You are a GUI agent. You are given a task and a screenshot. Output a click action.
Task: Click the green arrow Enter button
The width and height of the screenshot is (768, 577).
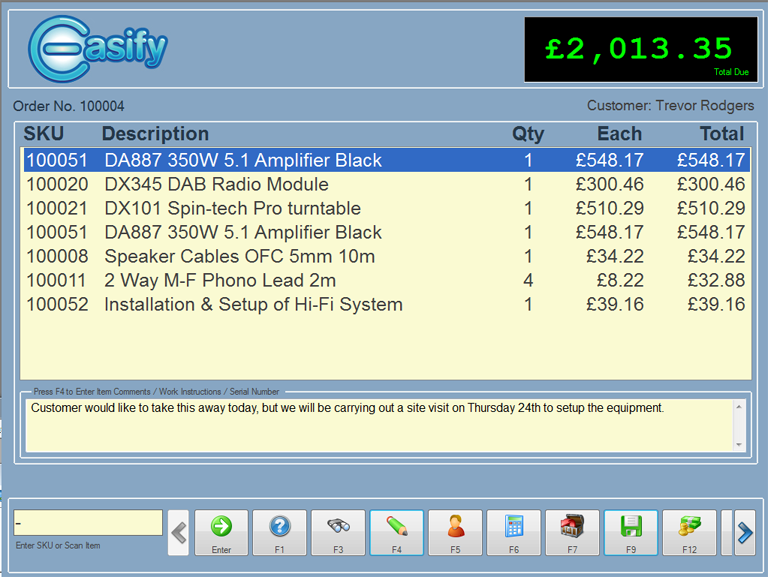221,532
